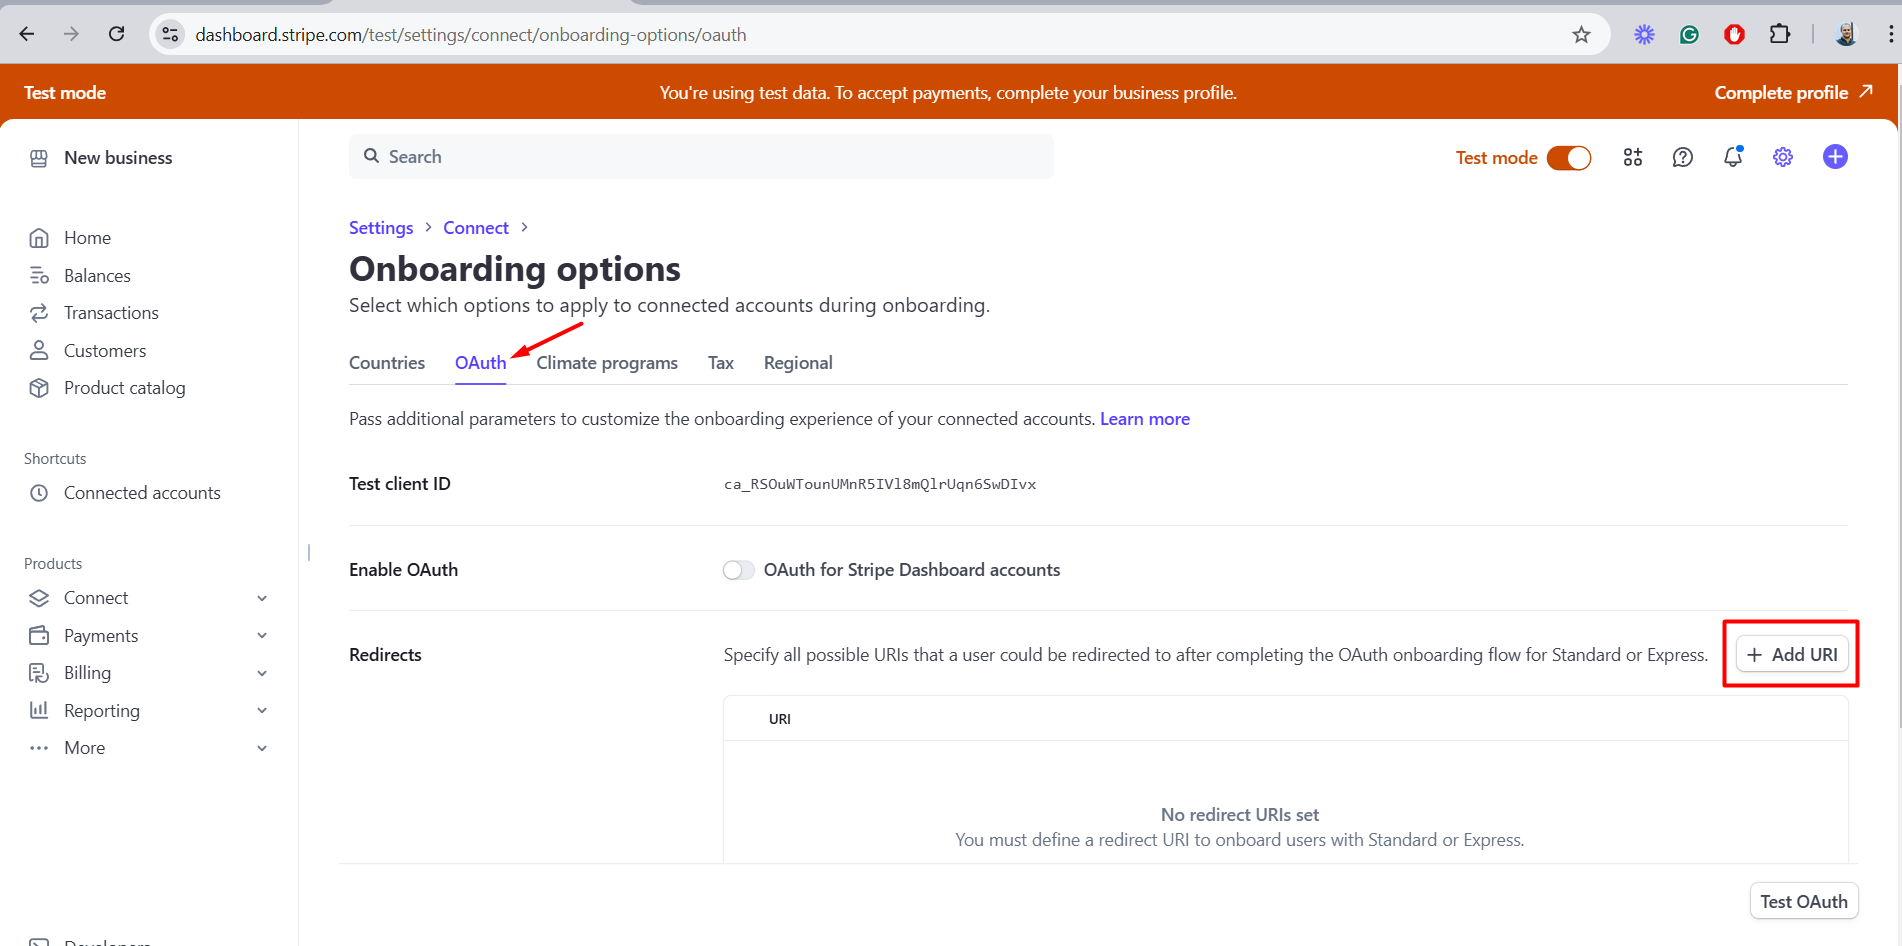Open the notifications bell icon
This screenshot has height=946, width=1902.
1733,157
